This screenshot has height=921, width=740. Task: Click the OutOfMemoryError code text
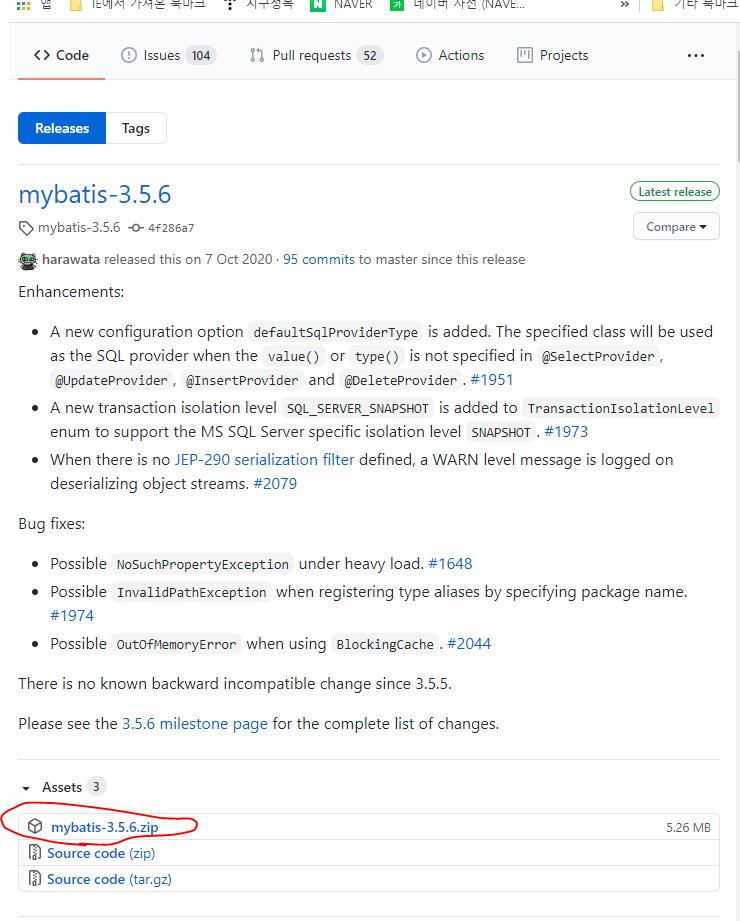[x=176, y=644]
